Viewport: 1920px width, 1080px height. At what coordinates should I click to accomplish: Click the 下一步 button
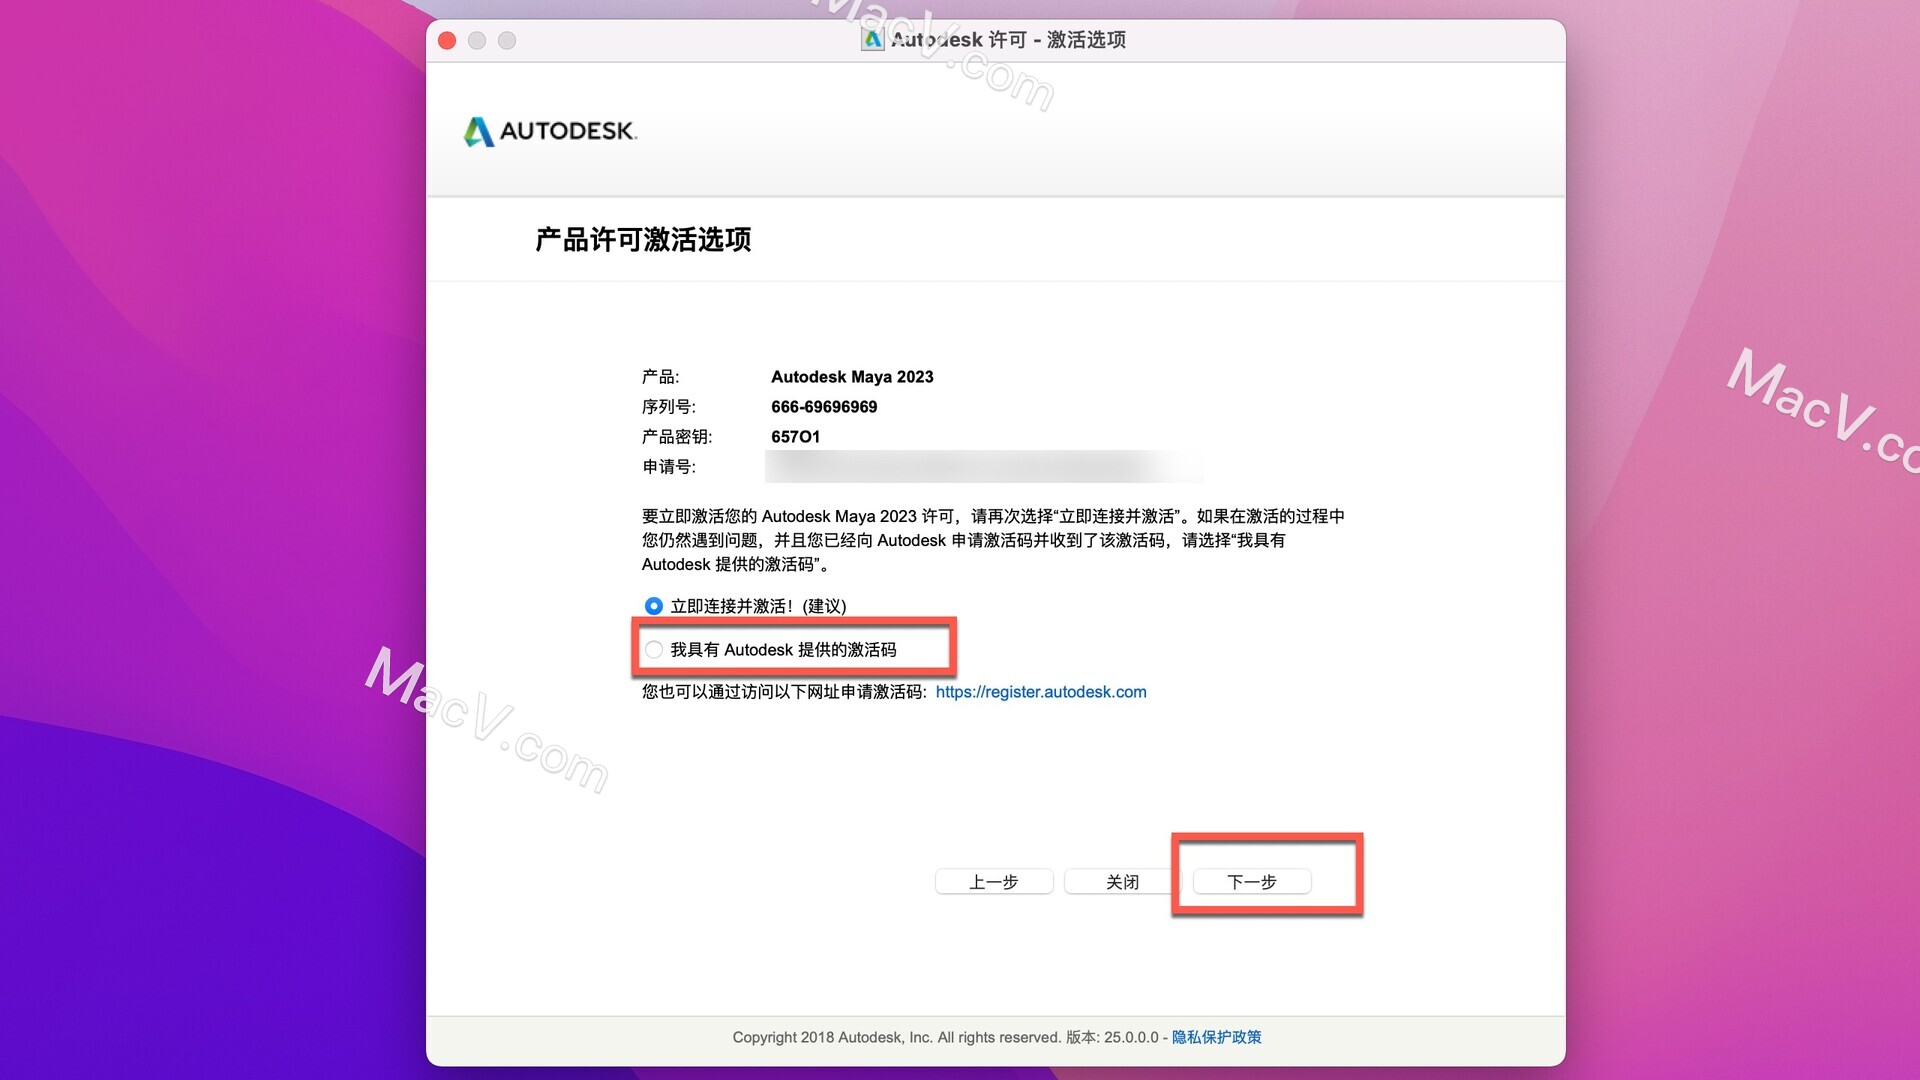coord(1252,882)
